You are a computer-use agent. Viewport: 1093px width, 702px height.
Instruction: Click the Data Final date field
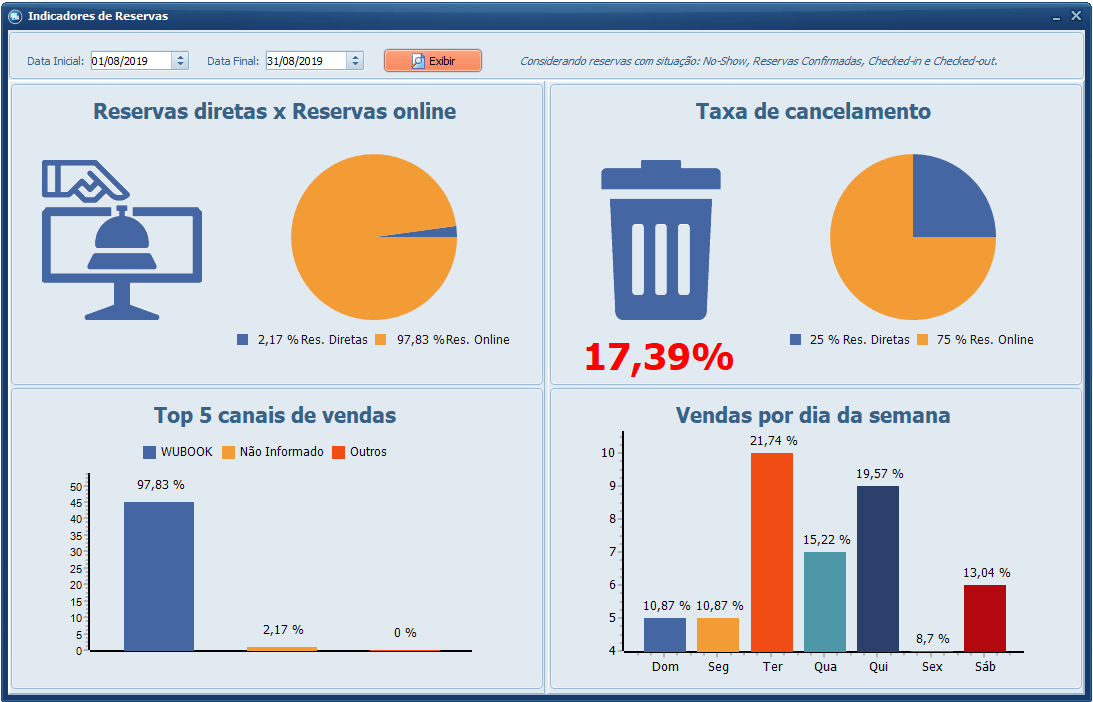coord(306,61)
